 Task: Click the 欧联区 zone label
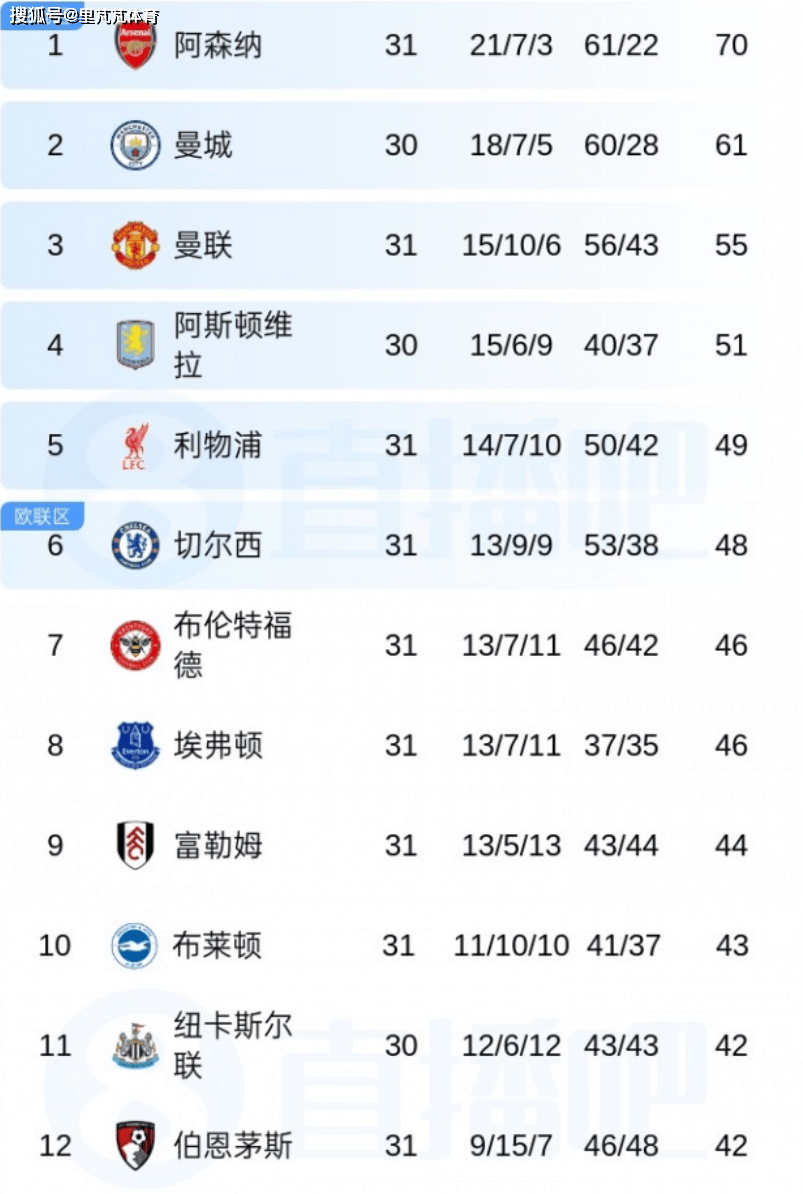[42, 516]
